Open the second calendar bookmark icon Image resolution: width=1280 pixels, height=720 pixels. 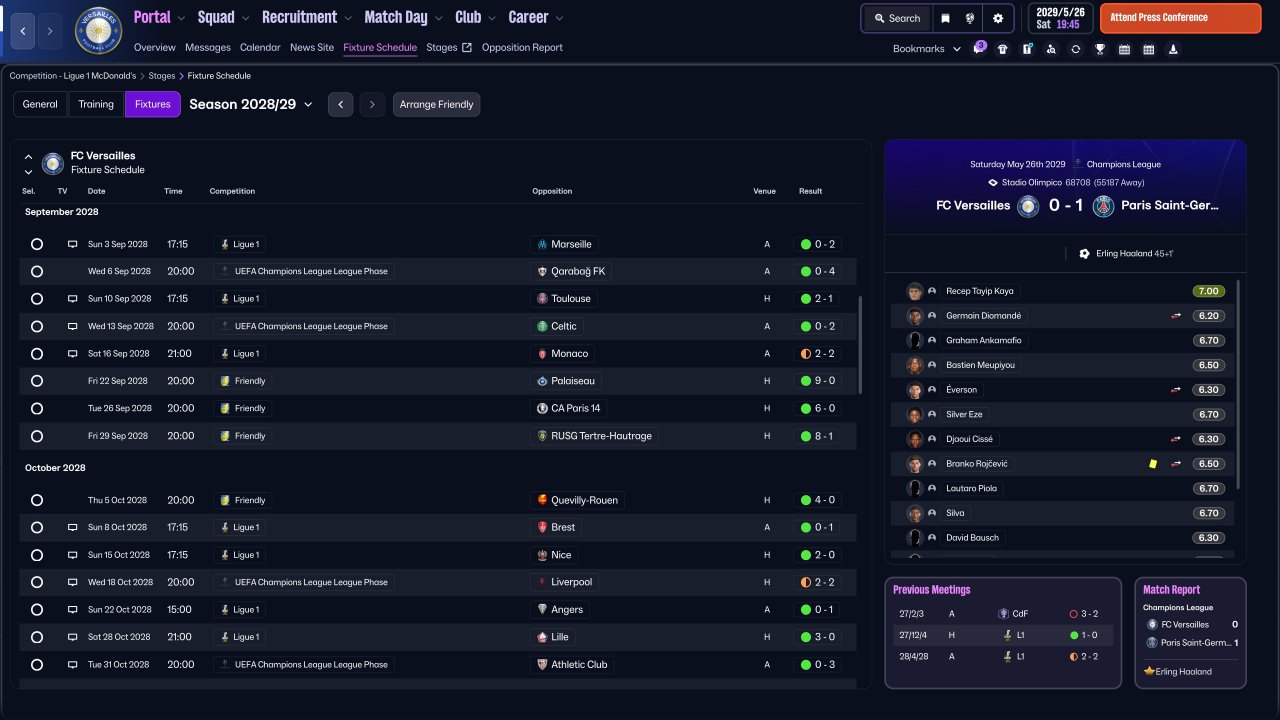pos(1148,49)
